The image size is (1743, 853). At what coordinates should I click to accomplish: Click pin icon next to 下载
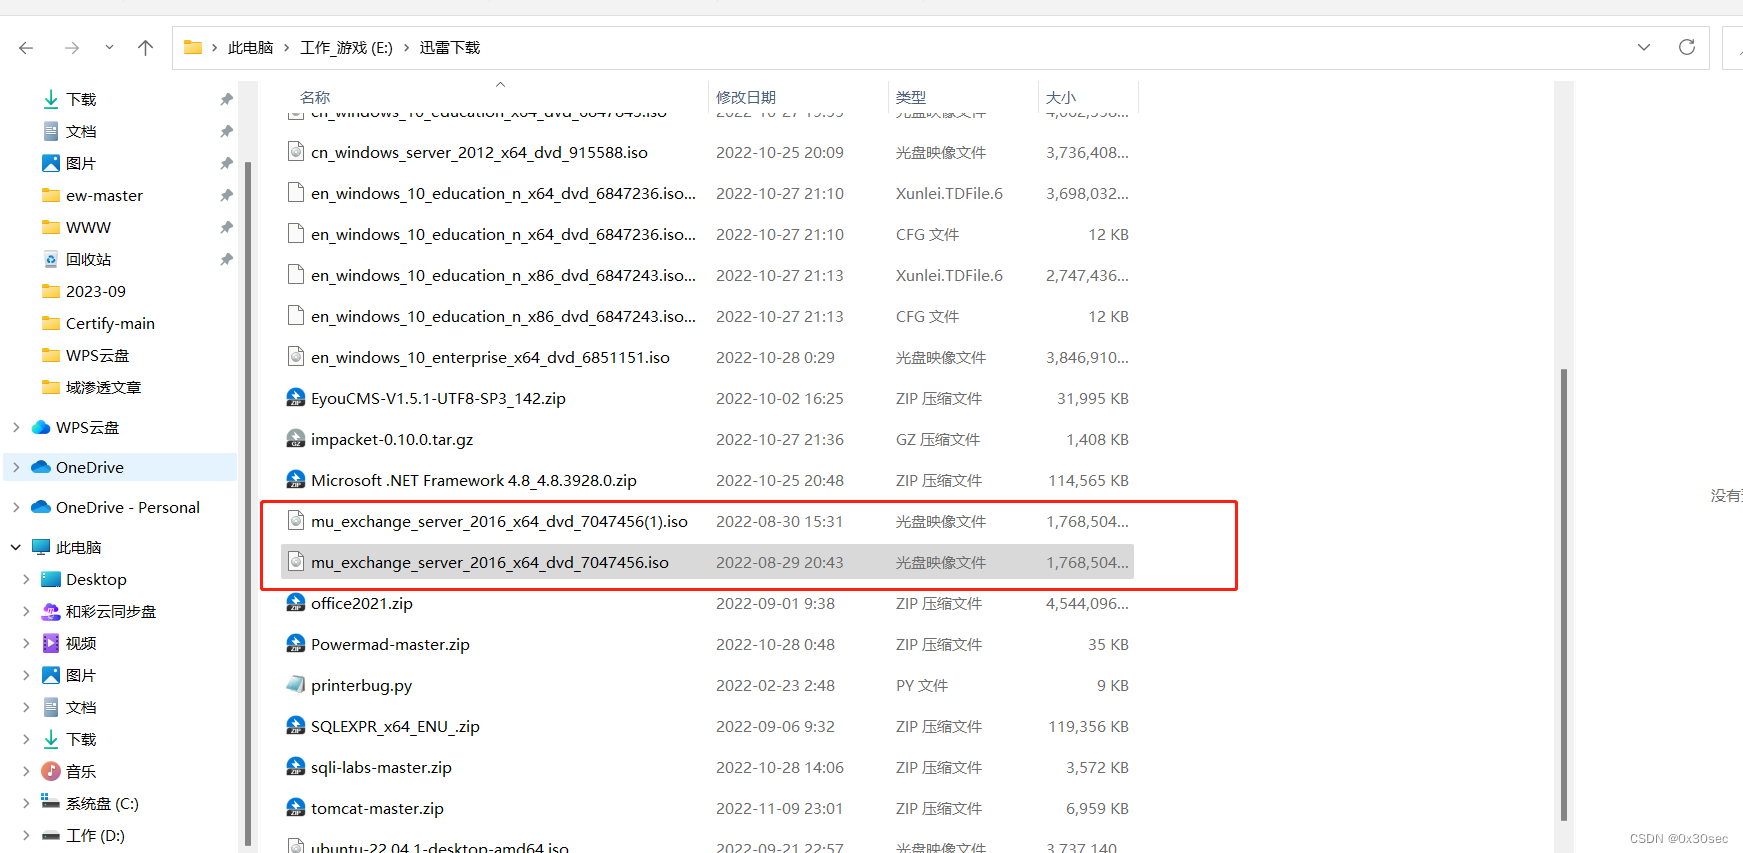(x=226, y=99)
